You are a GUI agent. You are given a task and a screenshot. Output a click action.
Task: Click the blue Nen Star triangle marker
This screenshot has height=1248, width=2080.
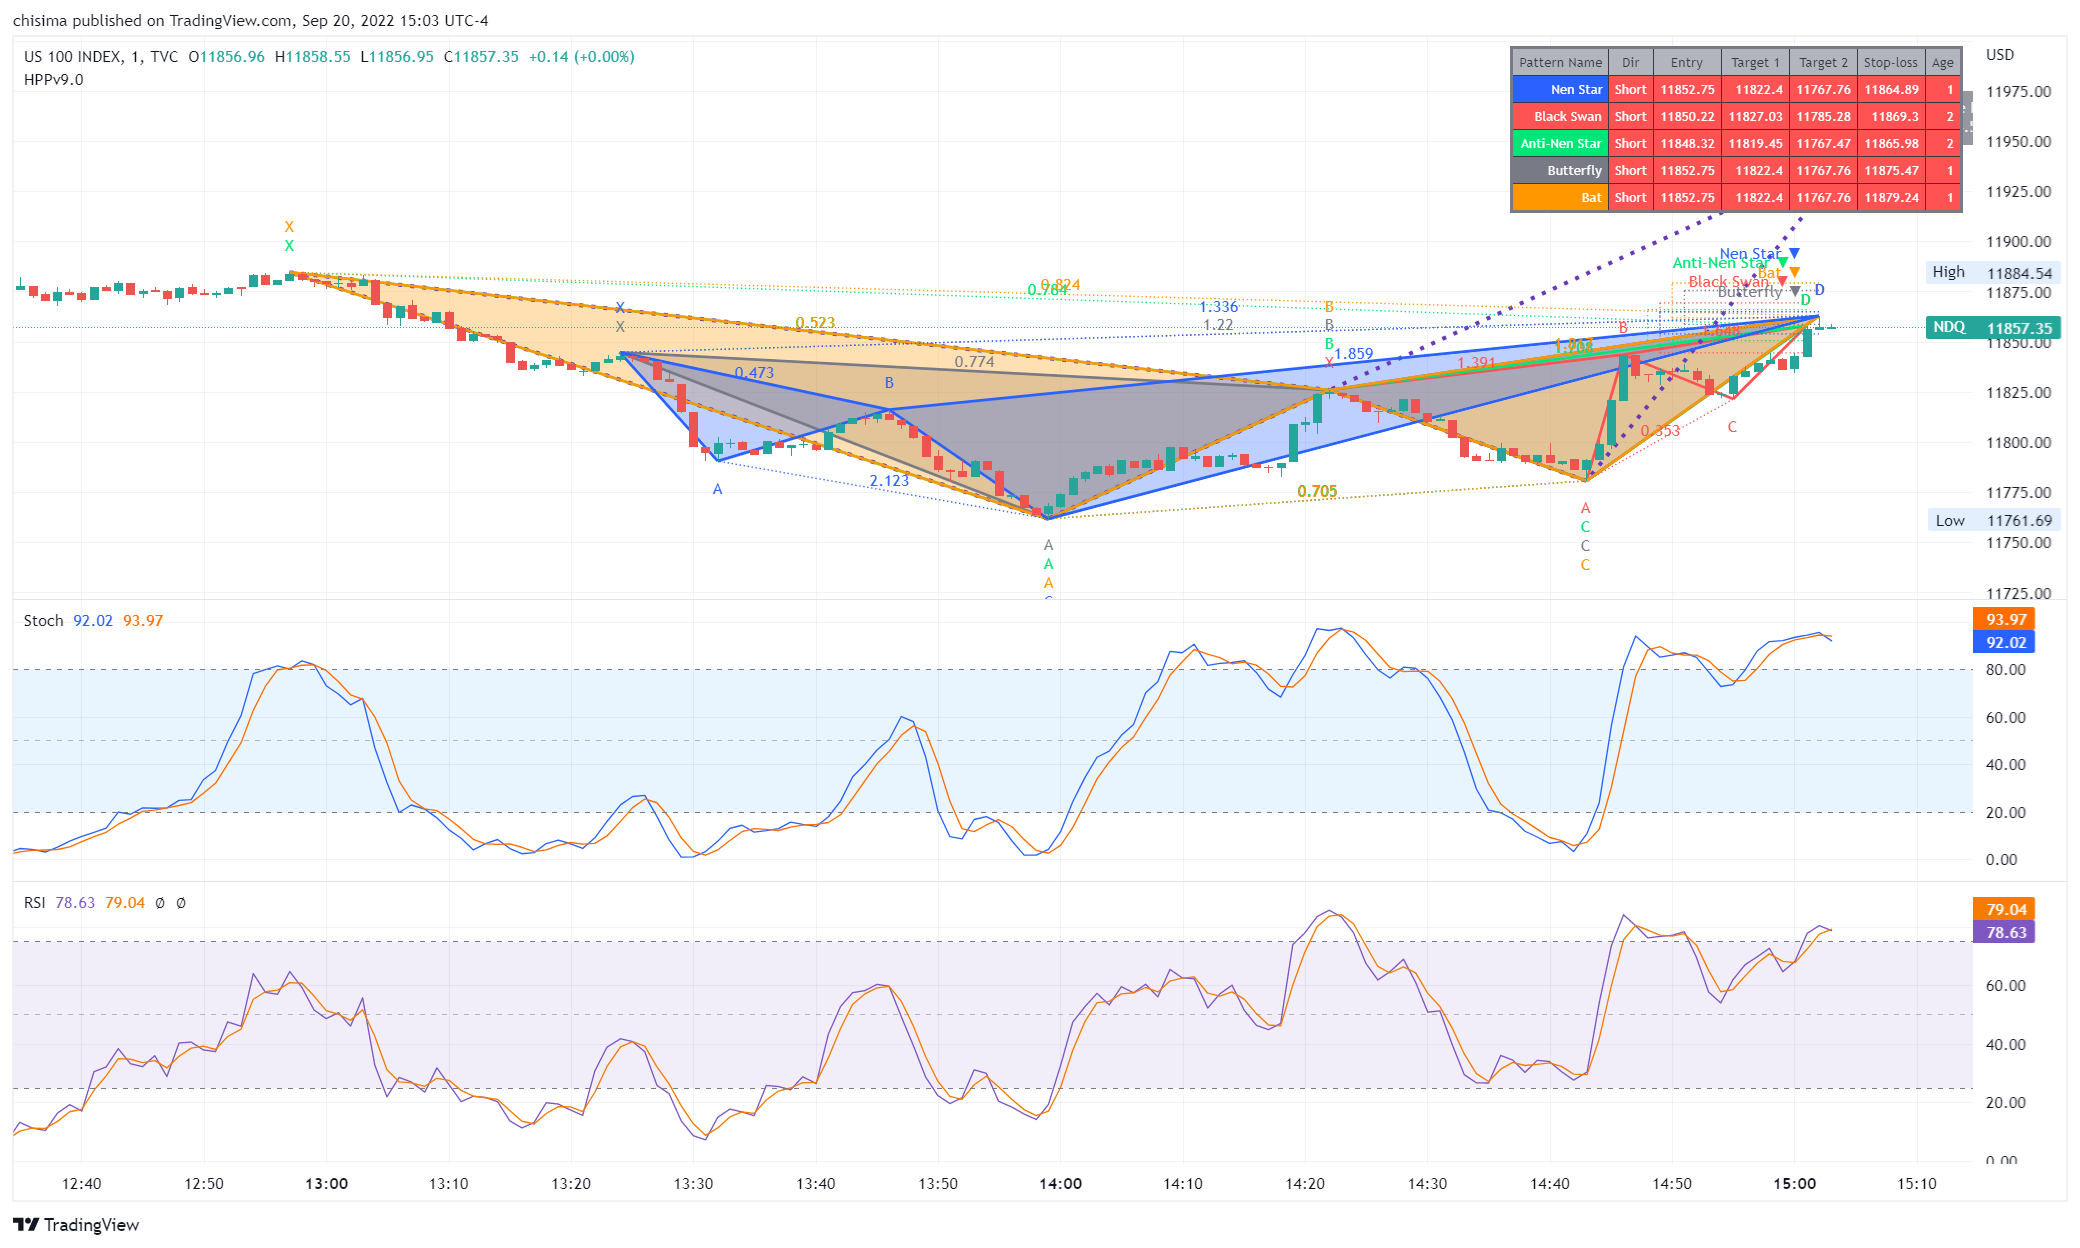pos(1794,253)
